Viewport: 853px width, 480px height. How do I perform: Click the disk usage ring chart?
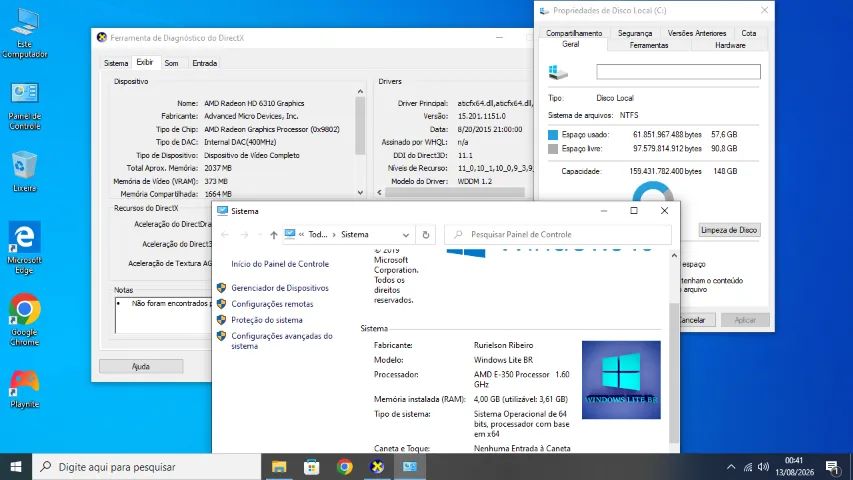(653, 192)
